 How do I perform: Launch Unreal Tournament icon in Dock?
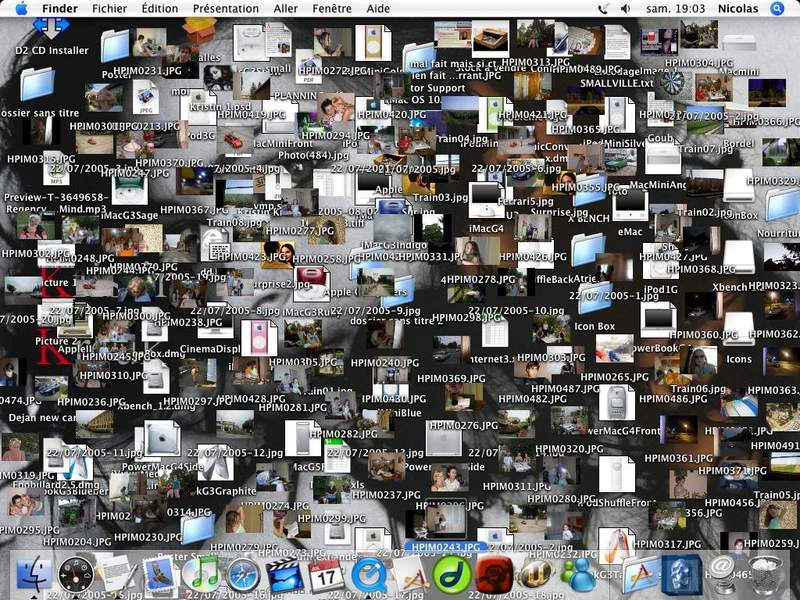(x=536, y=575)
